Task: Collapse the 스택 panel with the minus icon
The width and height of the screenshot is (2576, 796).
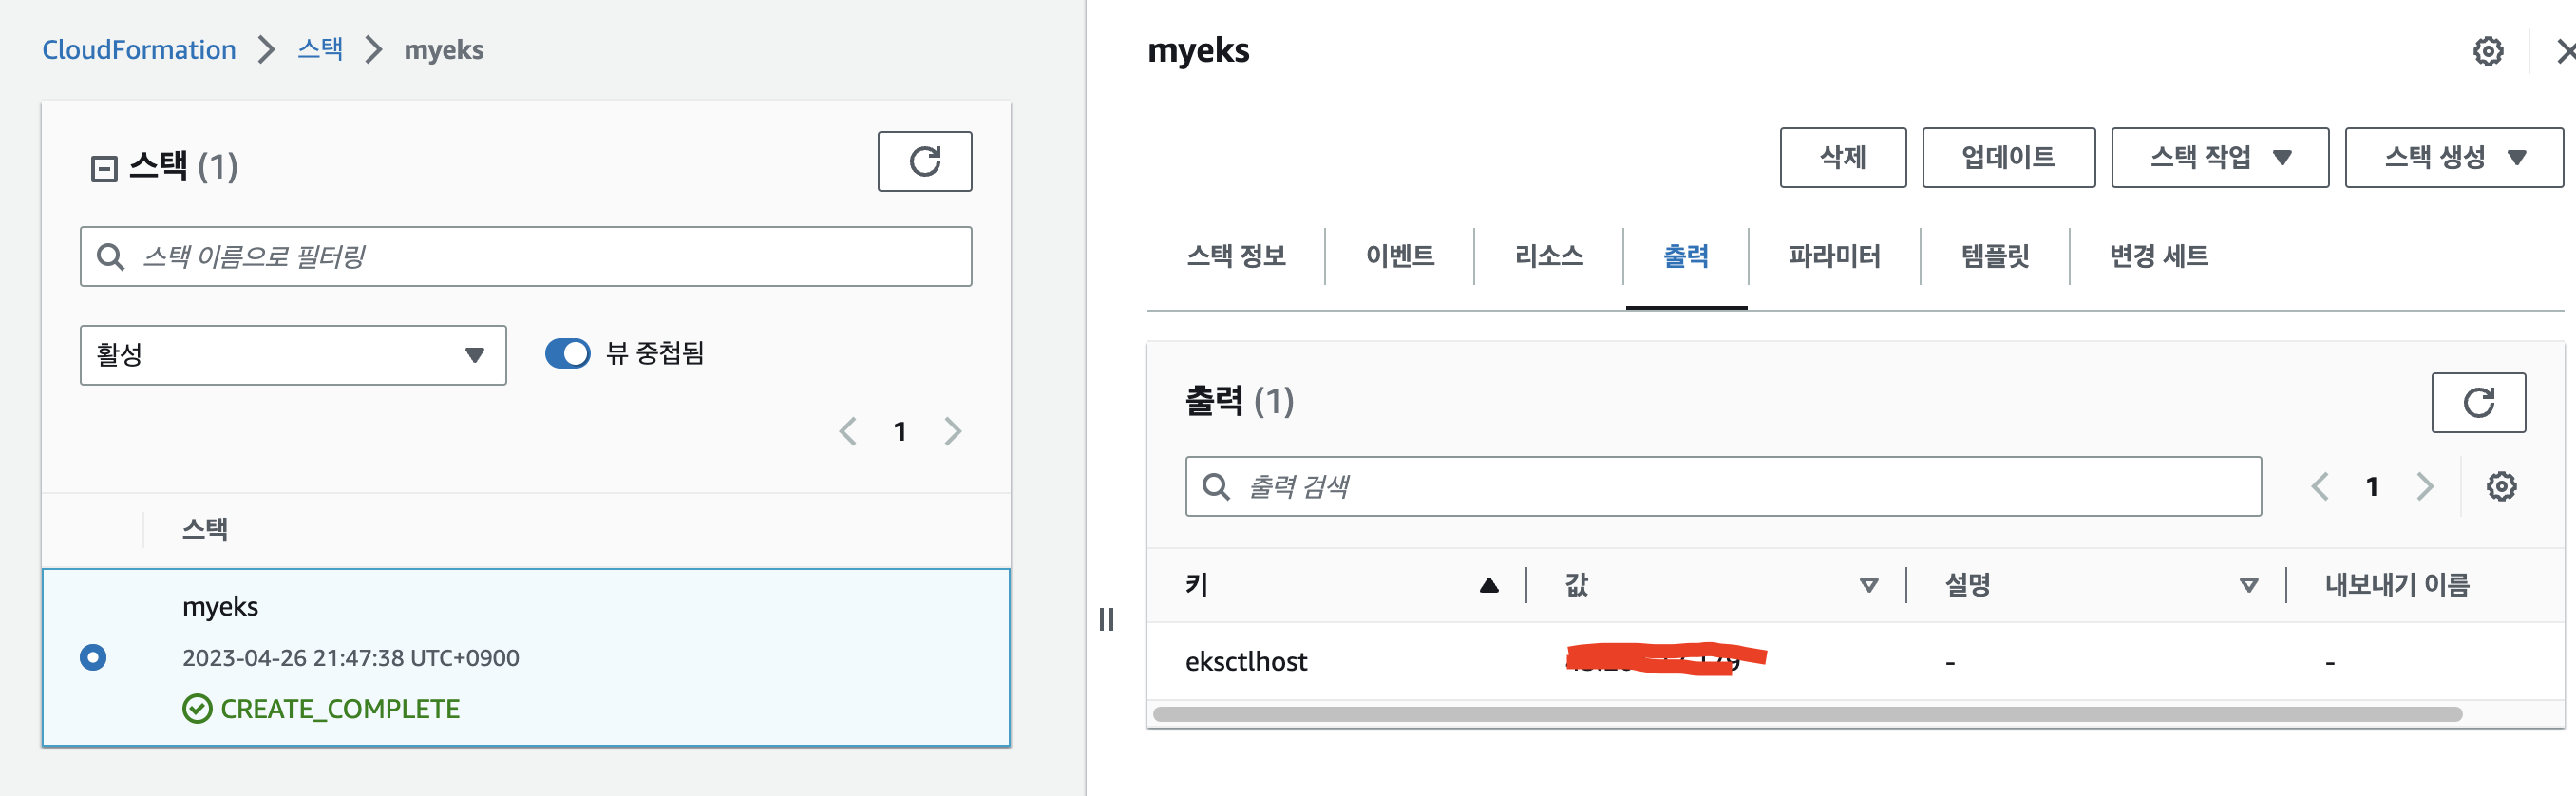Action: pos(104,168)
